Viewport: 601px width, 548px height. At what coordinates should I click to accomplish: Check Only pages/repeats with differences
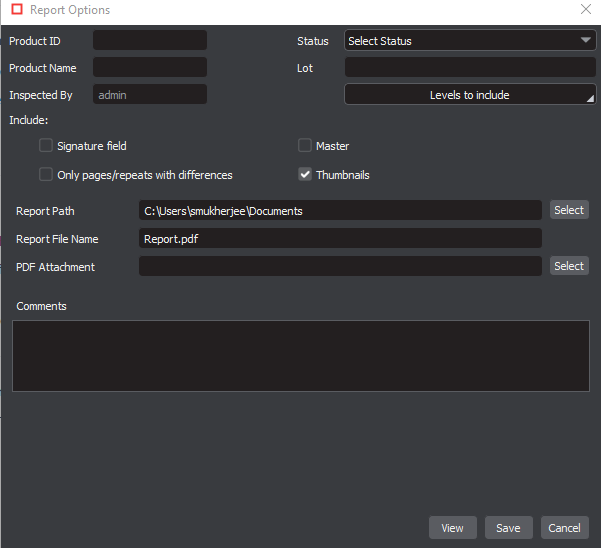coord(46,175)
